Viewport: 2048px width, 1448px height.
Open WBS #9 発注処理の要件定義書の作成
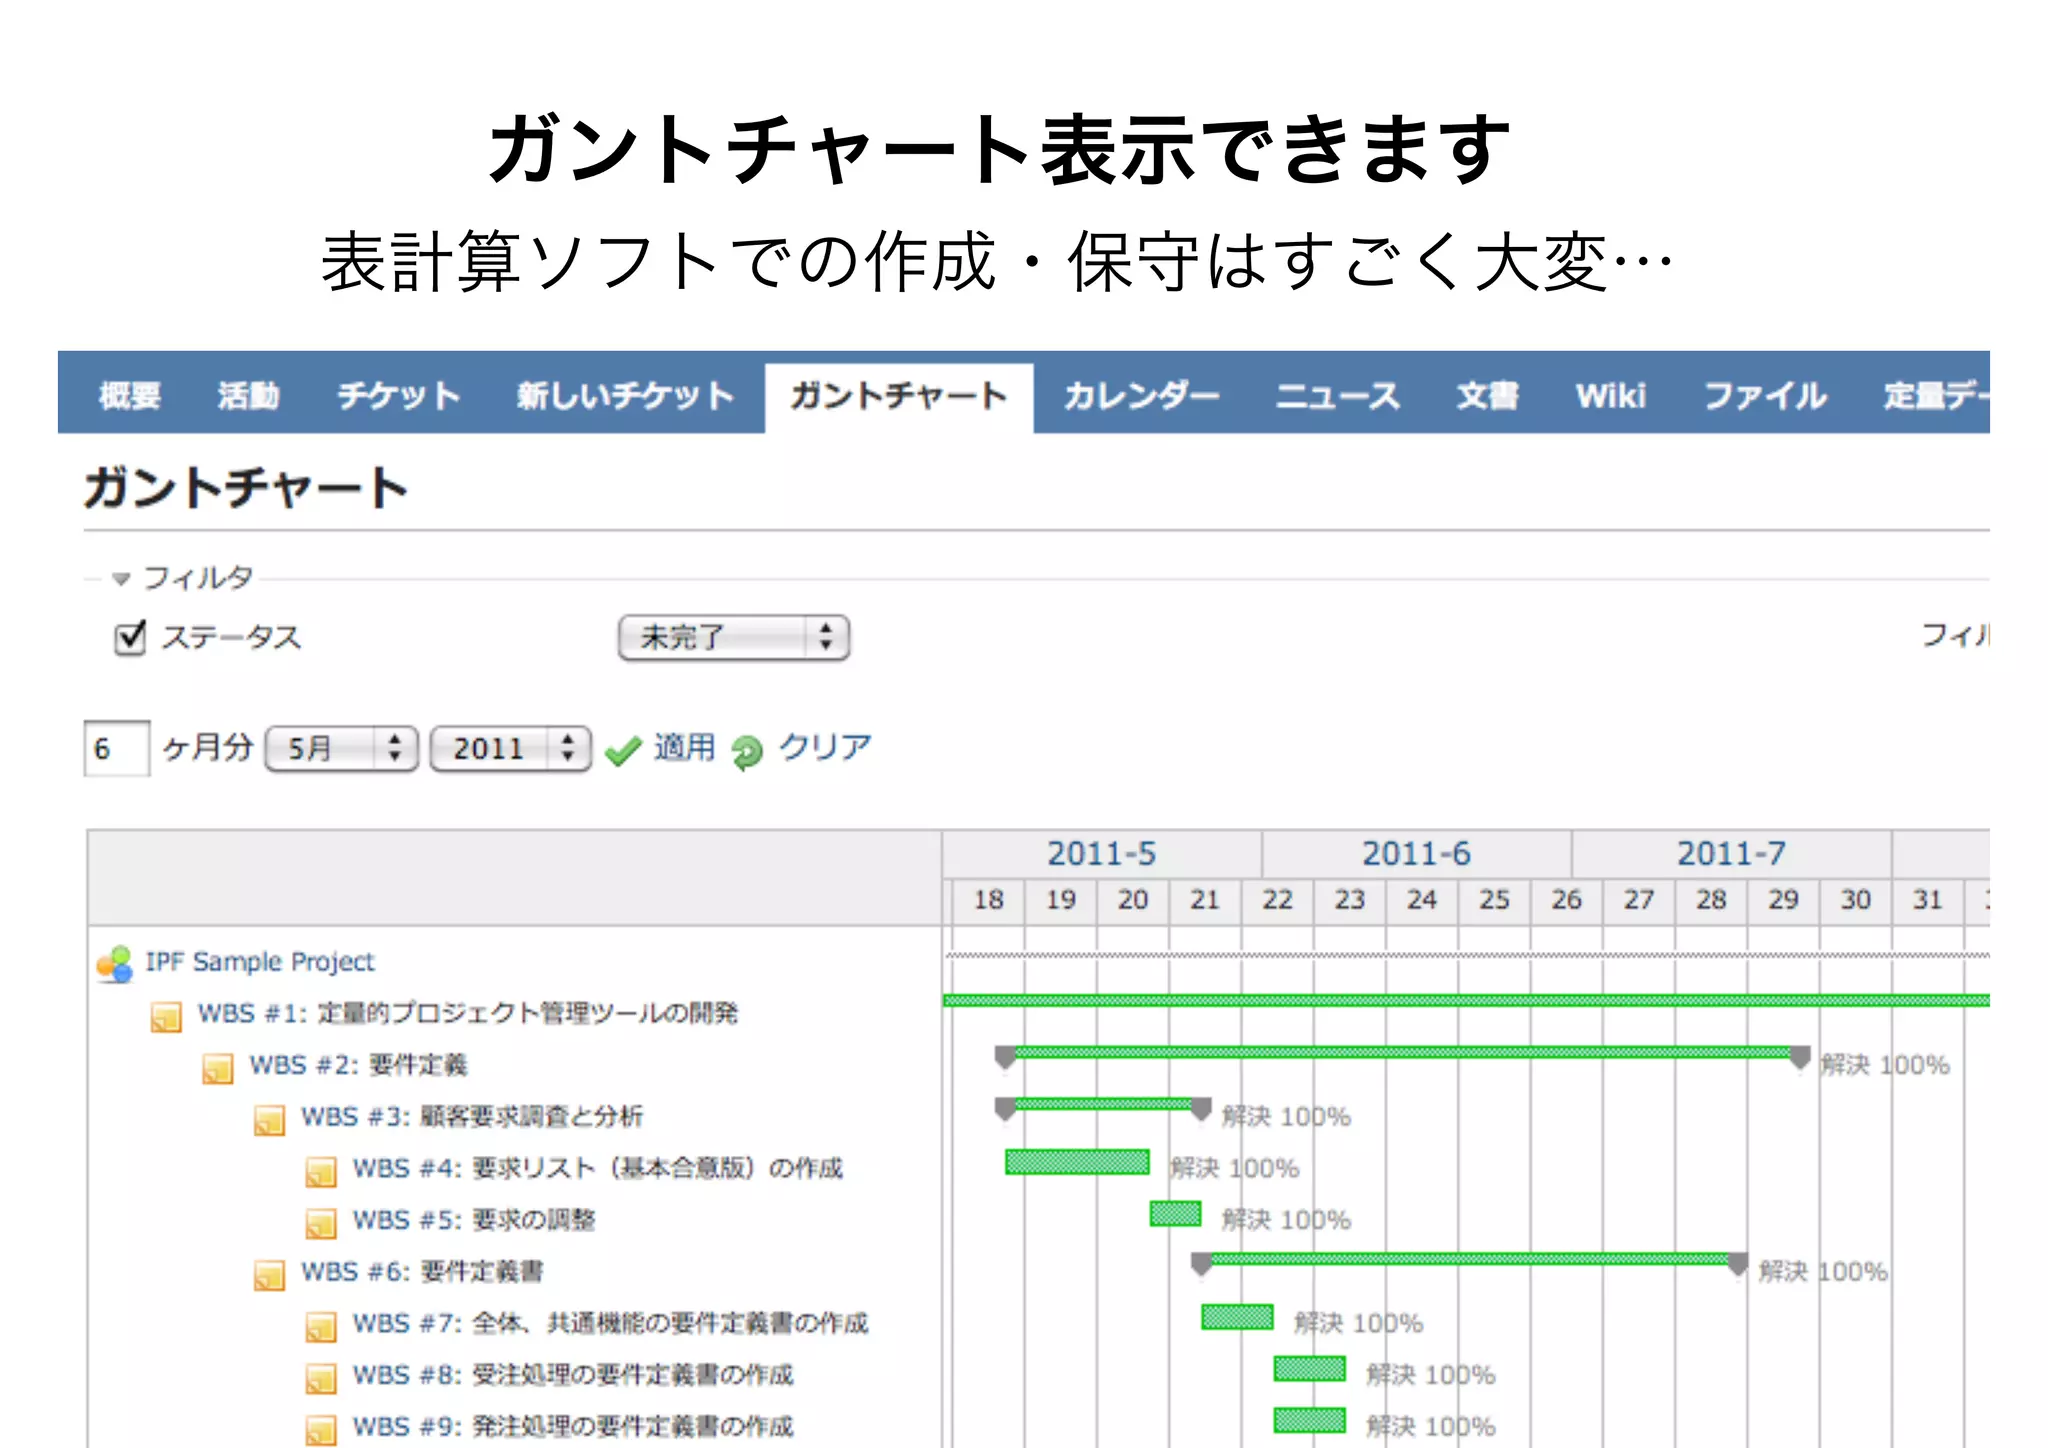point(573,1427)
